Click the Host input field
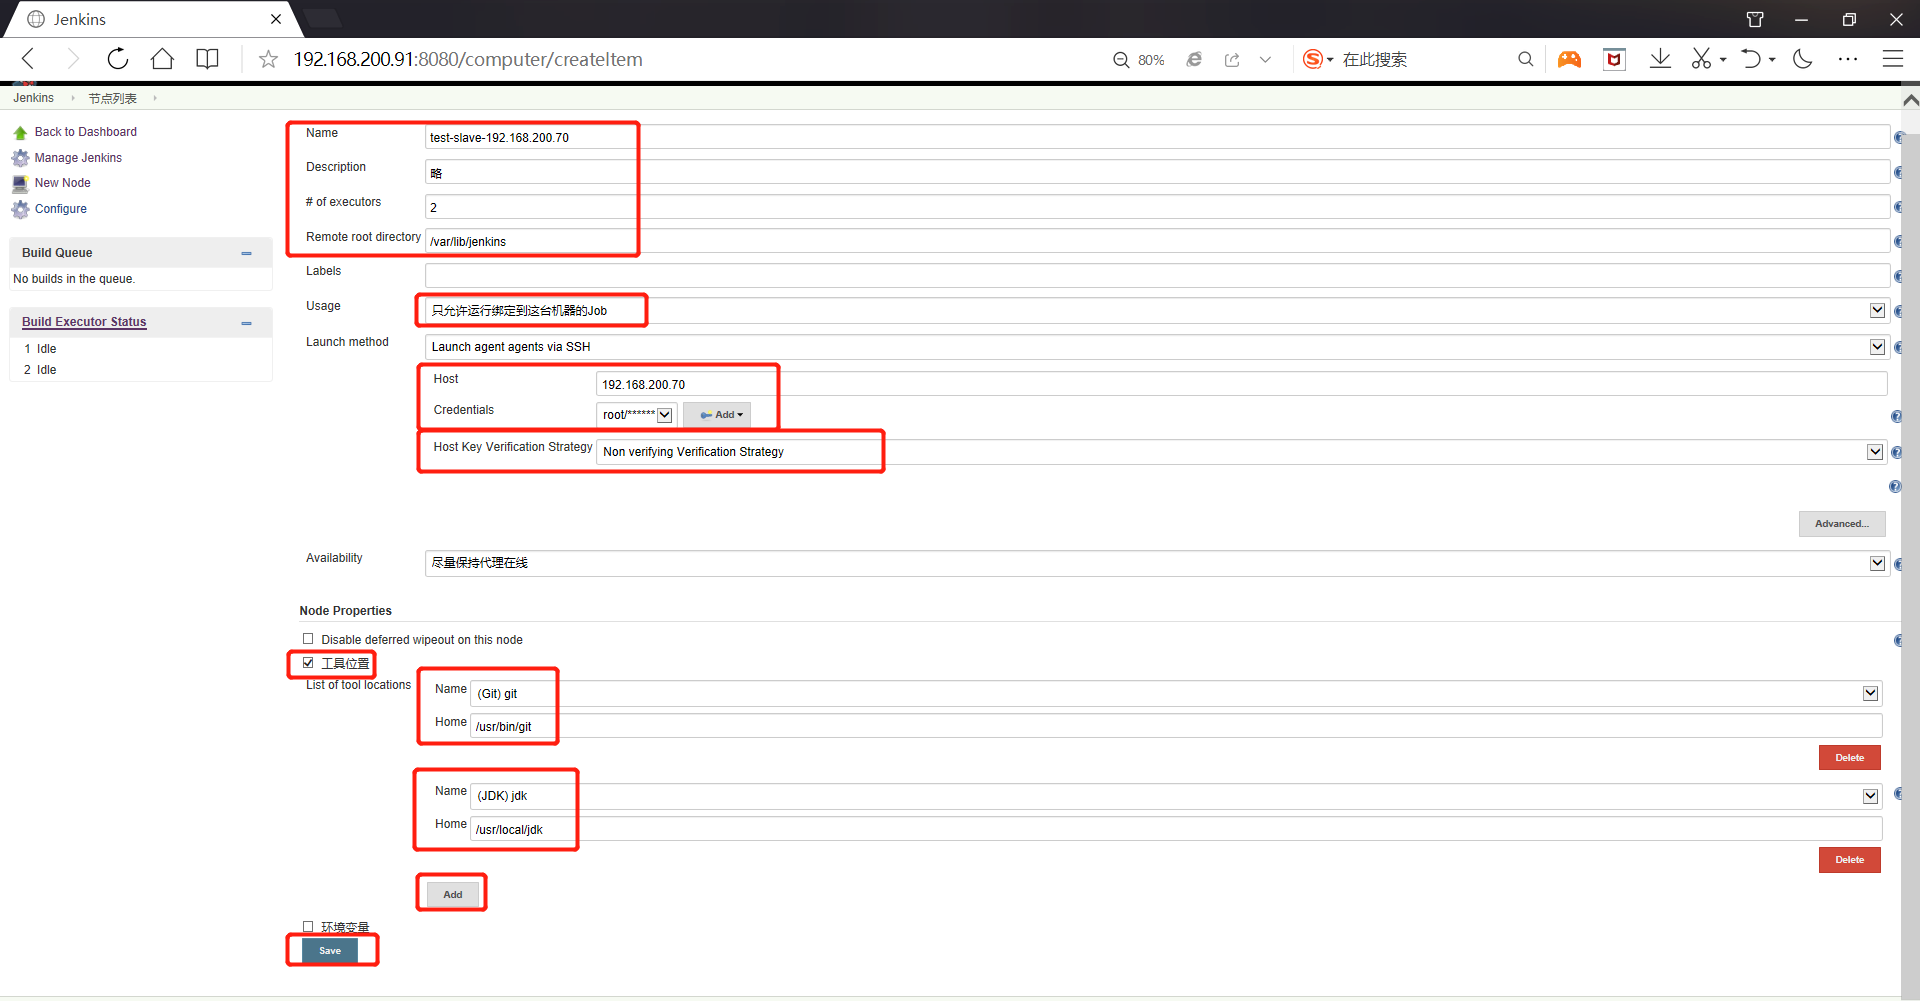Viewport: 1920px width, 1001px height. tap(1241, 384)
